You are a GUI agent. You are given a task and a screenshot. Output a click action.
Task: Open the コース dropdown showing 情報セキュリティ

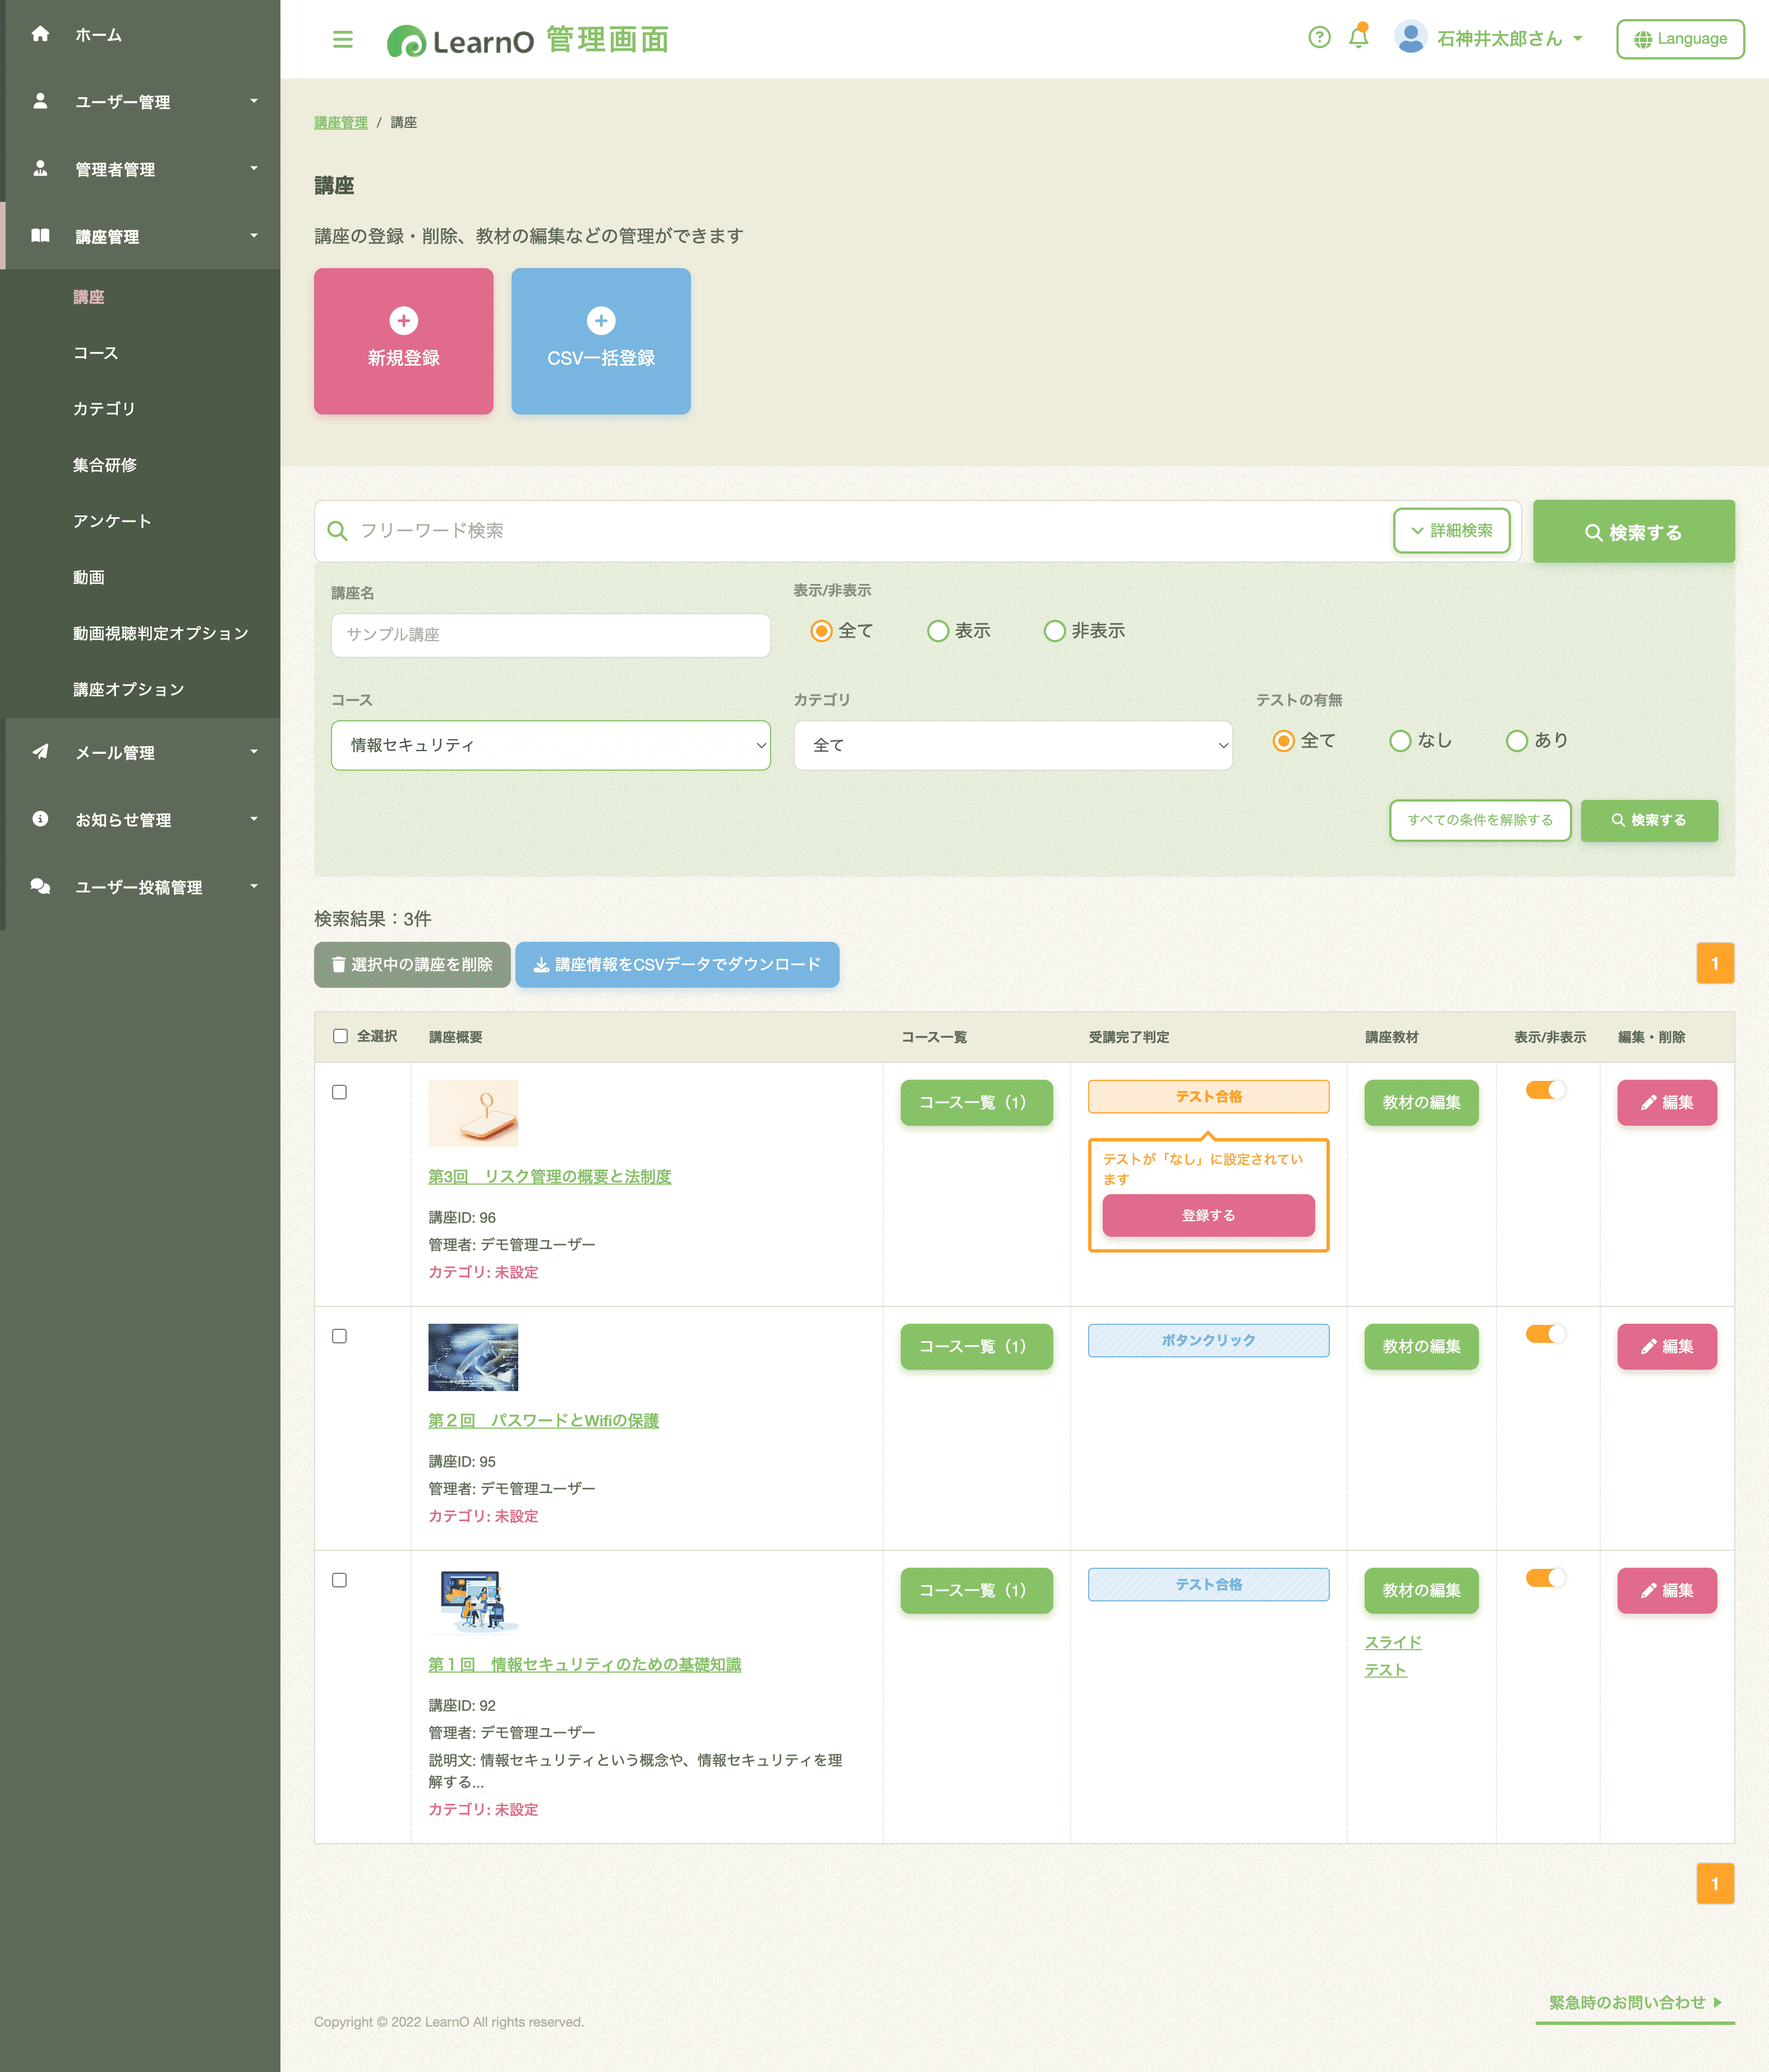(x=550, y=745)
